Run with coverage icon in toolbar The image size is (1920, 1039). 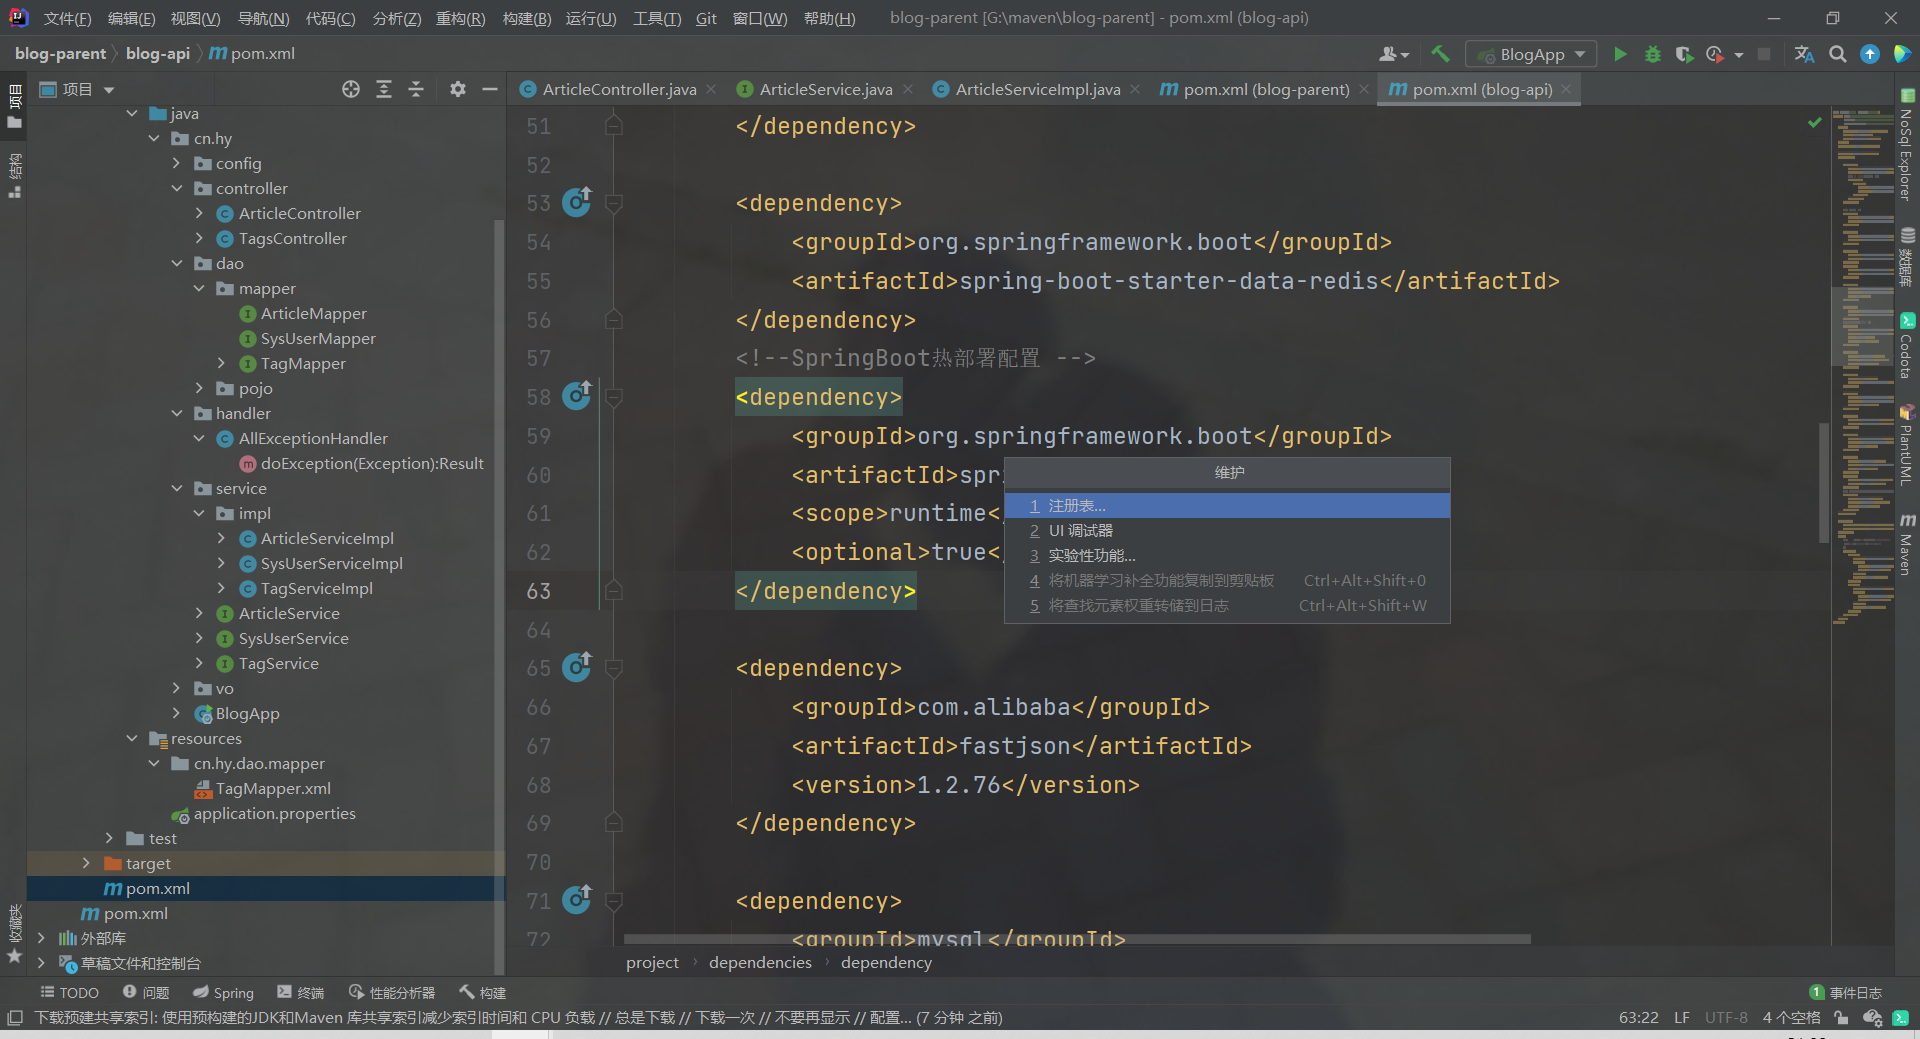1684,54
